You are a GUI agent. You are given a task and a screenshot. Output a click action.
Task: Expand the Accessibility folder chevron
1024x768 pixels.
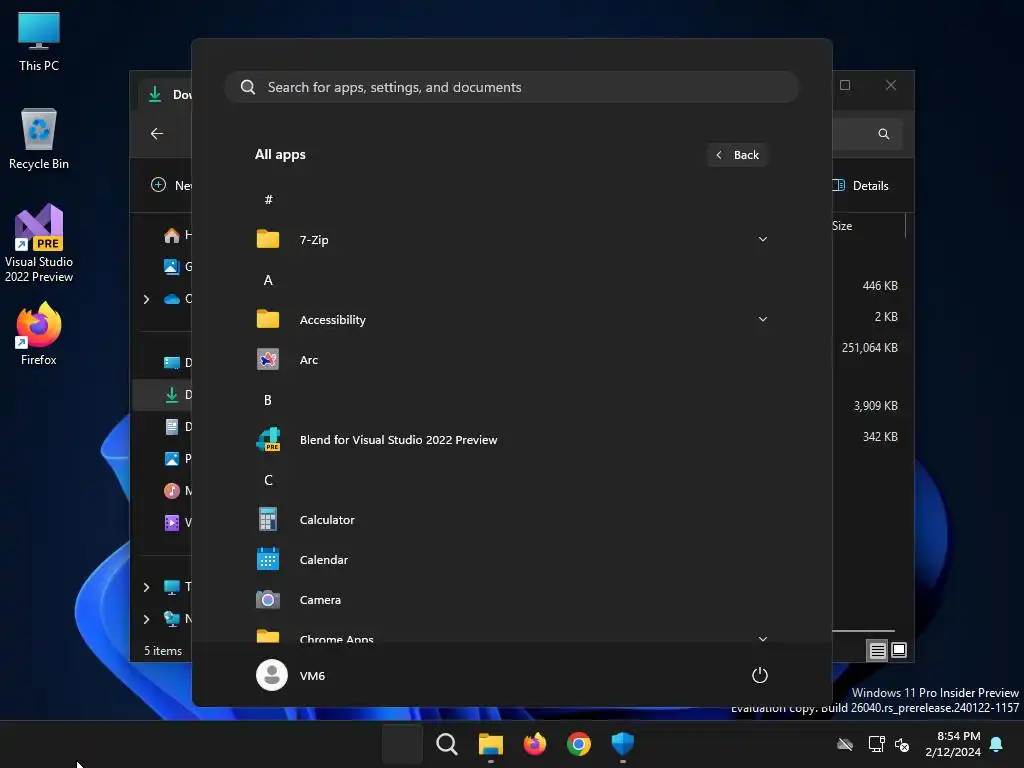(762, 319)
